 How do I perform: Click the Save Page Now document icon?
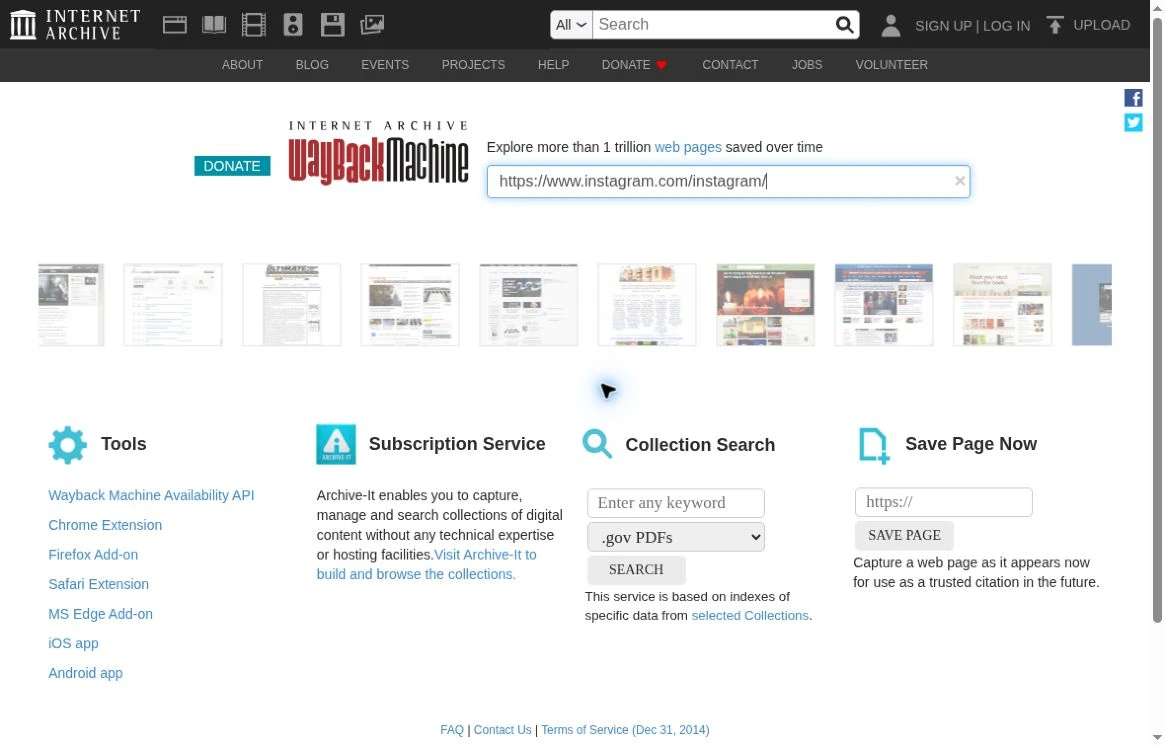tap(874, 446)
